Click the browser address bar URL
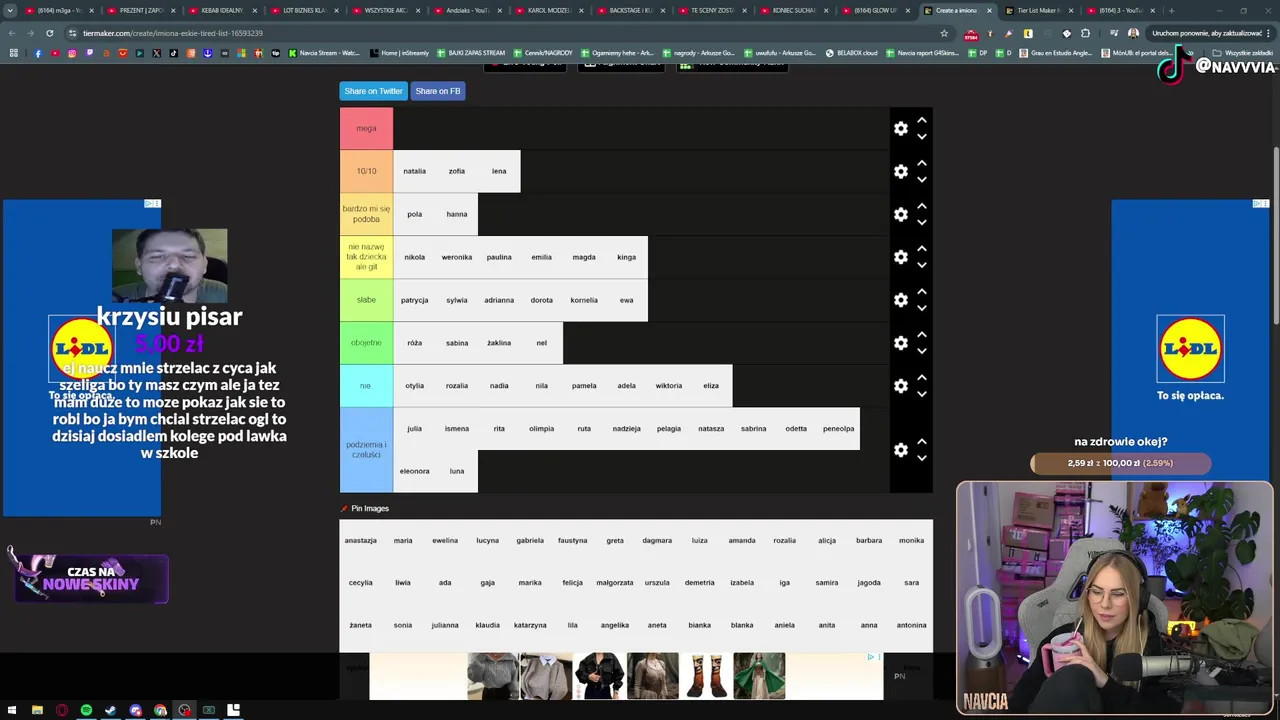Screen dimensions: 1280x720 coord(173,33)
